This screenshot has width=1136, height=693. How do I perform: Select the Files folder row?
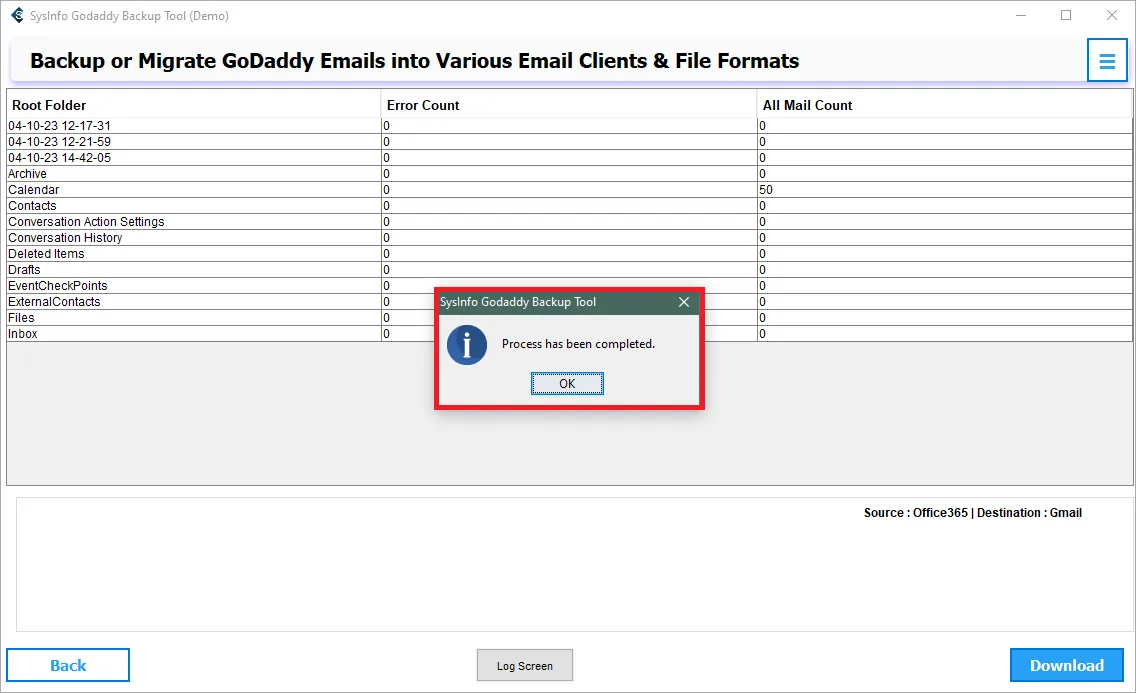pos(569,316)
